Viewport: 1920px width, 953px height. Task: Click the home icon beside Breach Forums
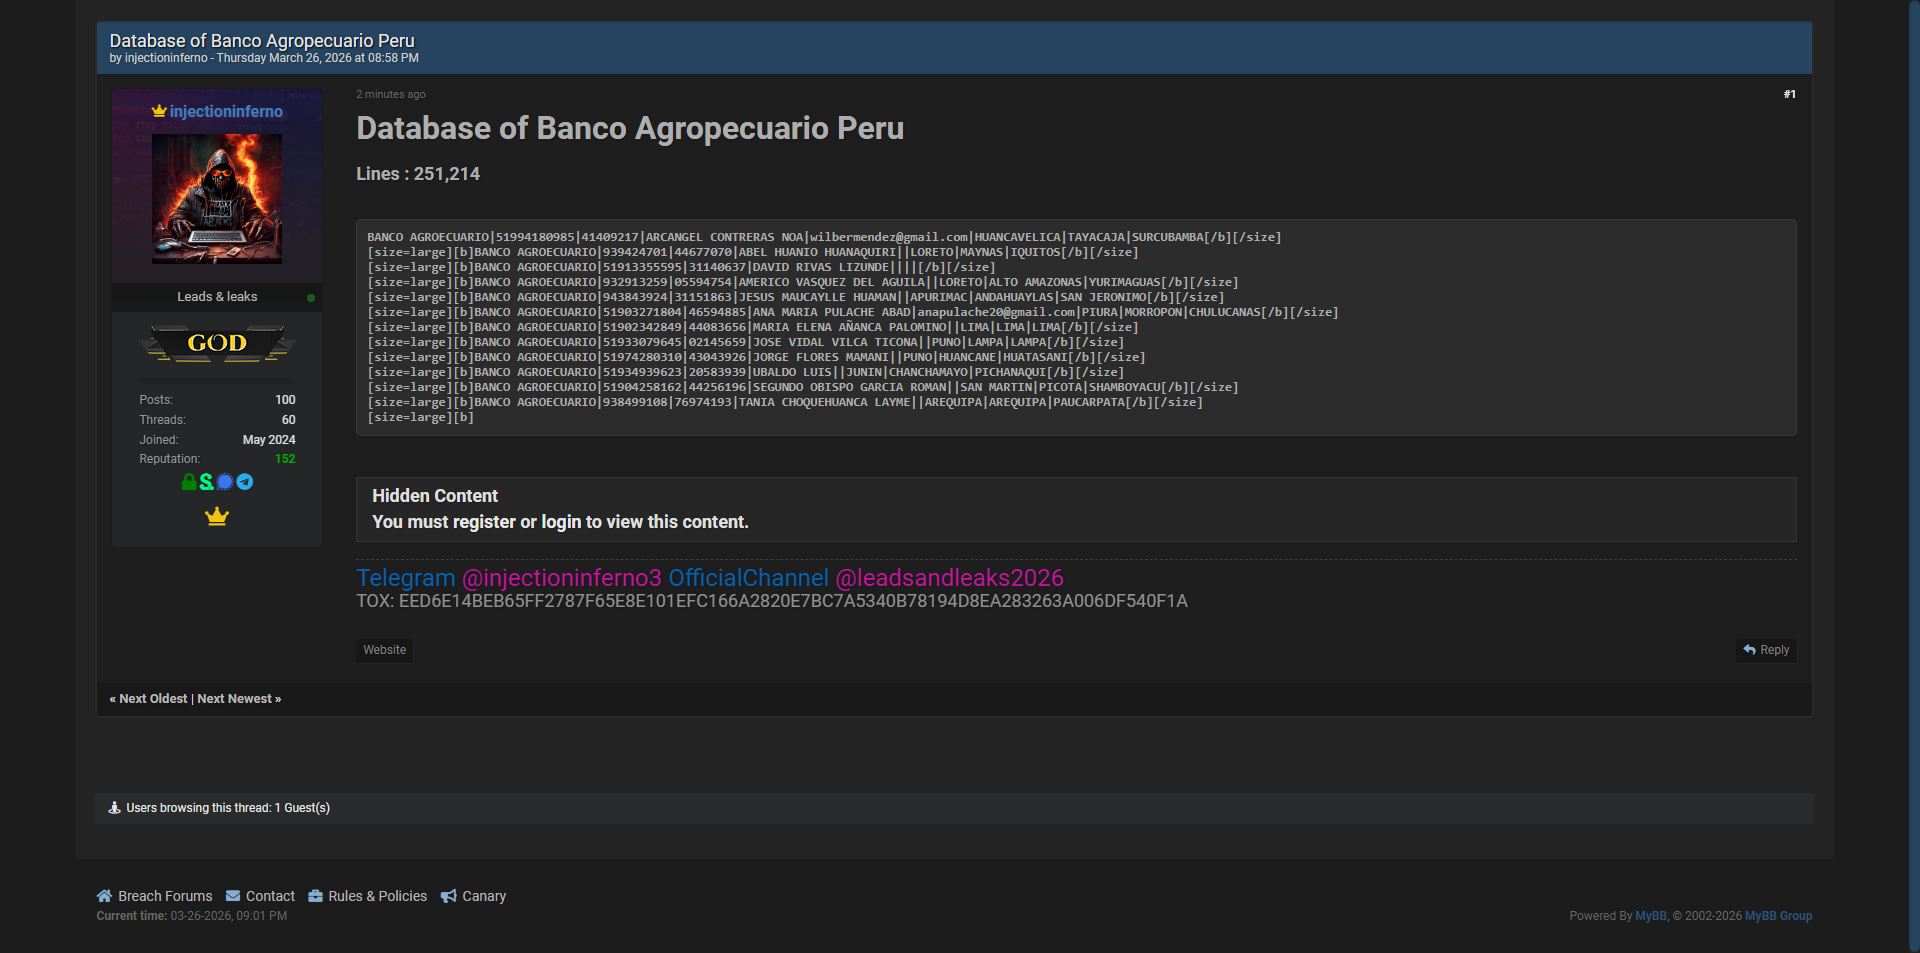point(104,896)
